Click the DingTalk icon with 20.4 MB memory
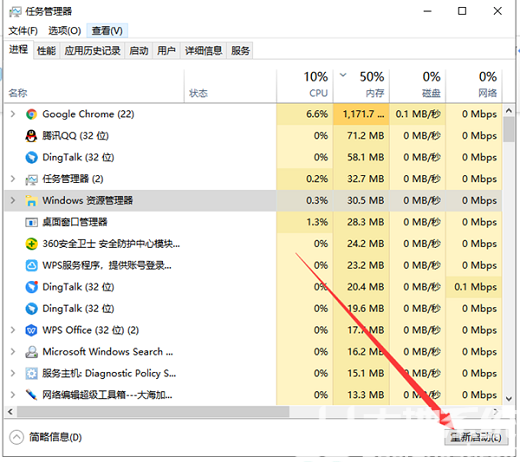 tap(31, 287)
